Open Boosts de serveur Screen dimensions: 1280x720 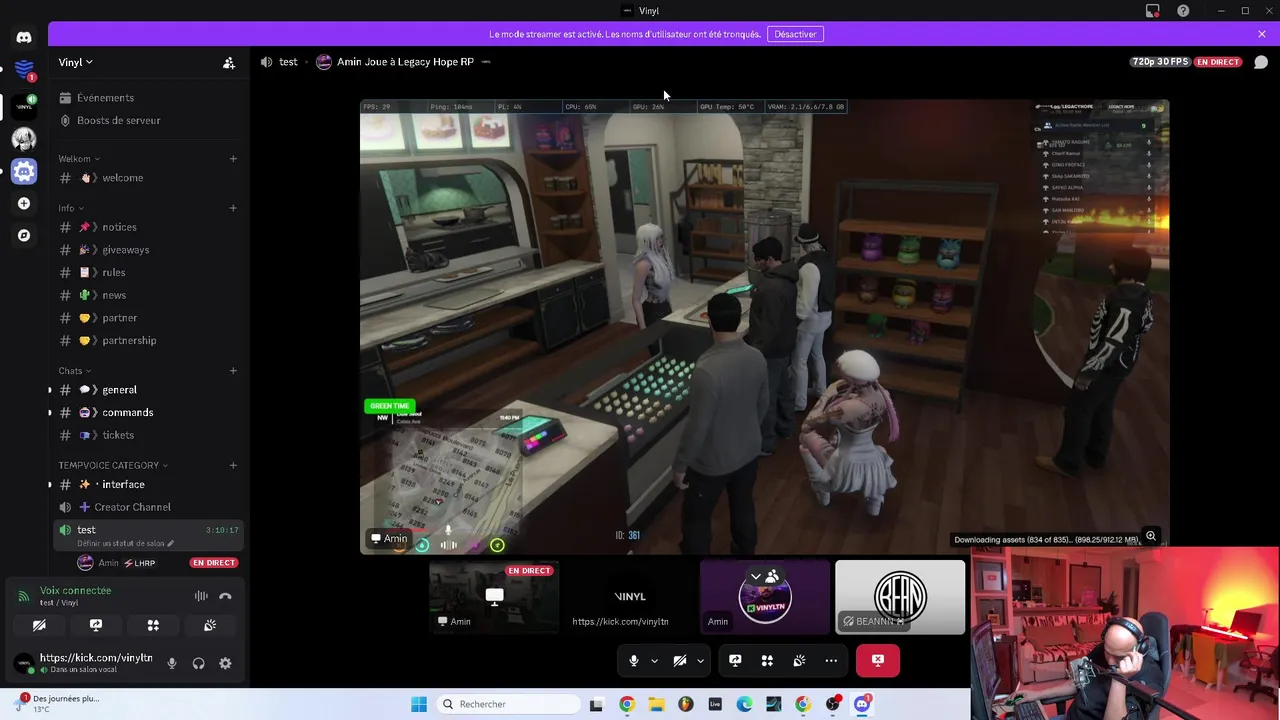click(148, 121)
